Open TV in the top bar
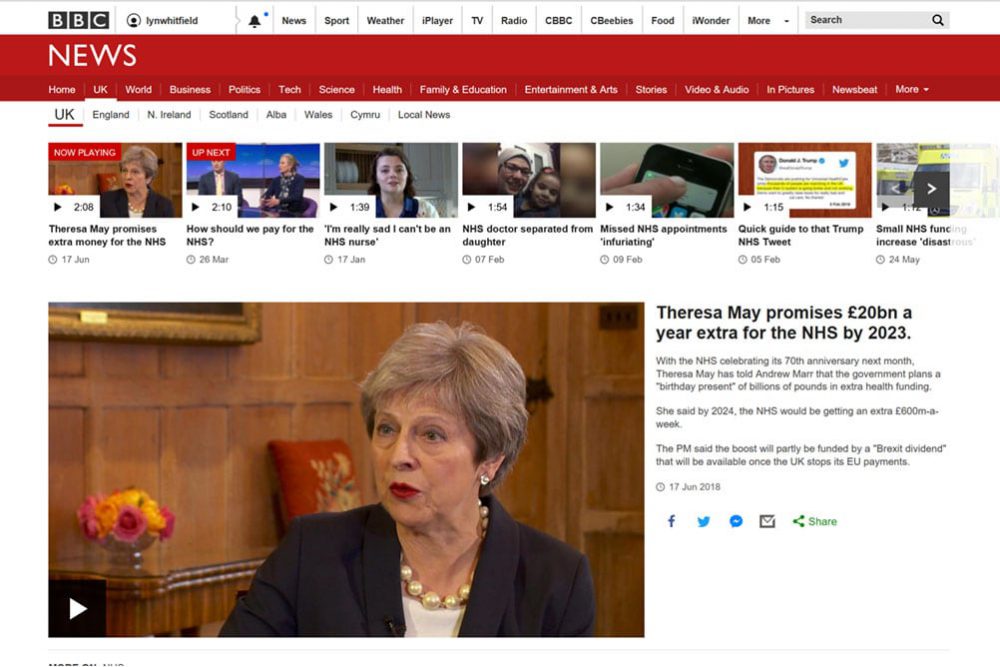This screenshot has width=1000, height=667. pyautogui.click(x=477, y=20)
